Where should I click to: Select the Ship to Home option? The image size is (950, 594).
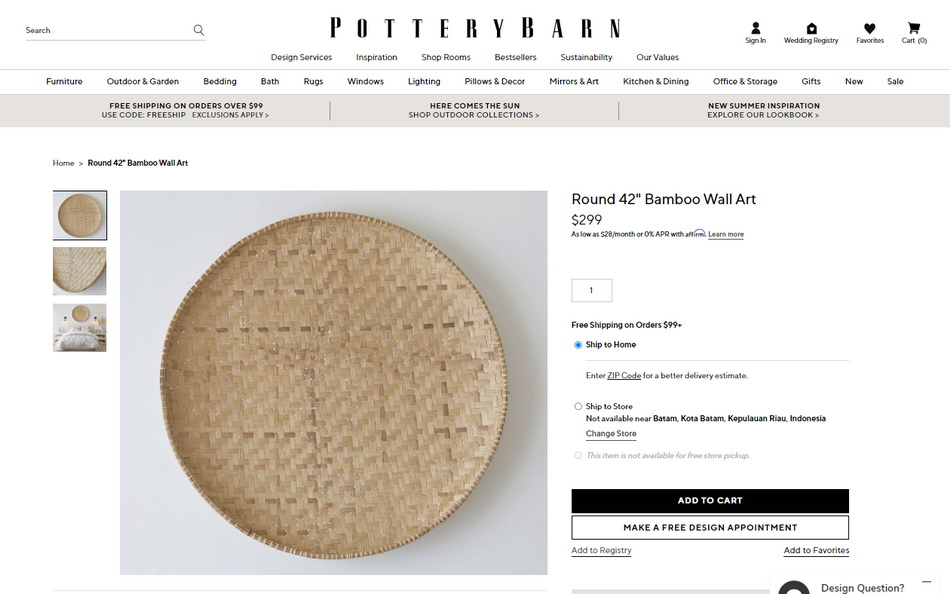578,345
